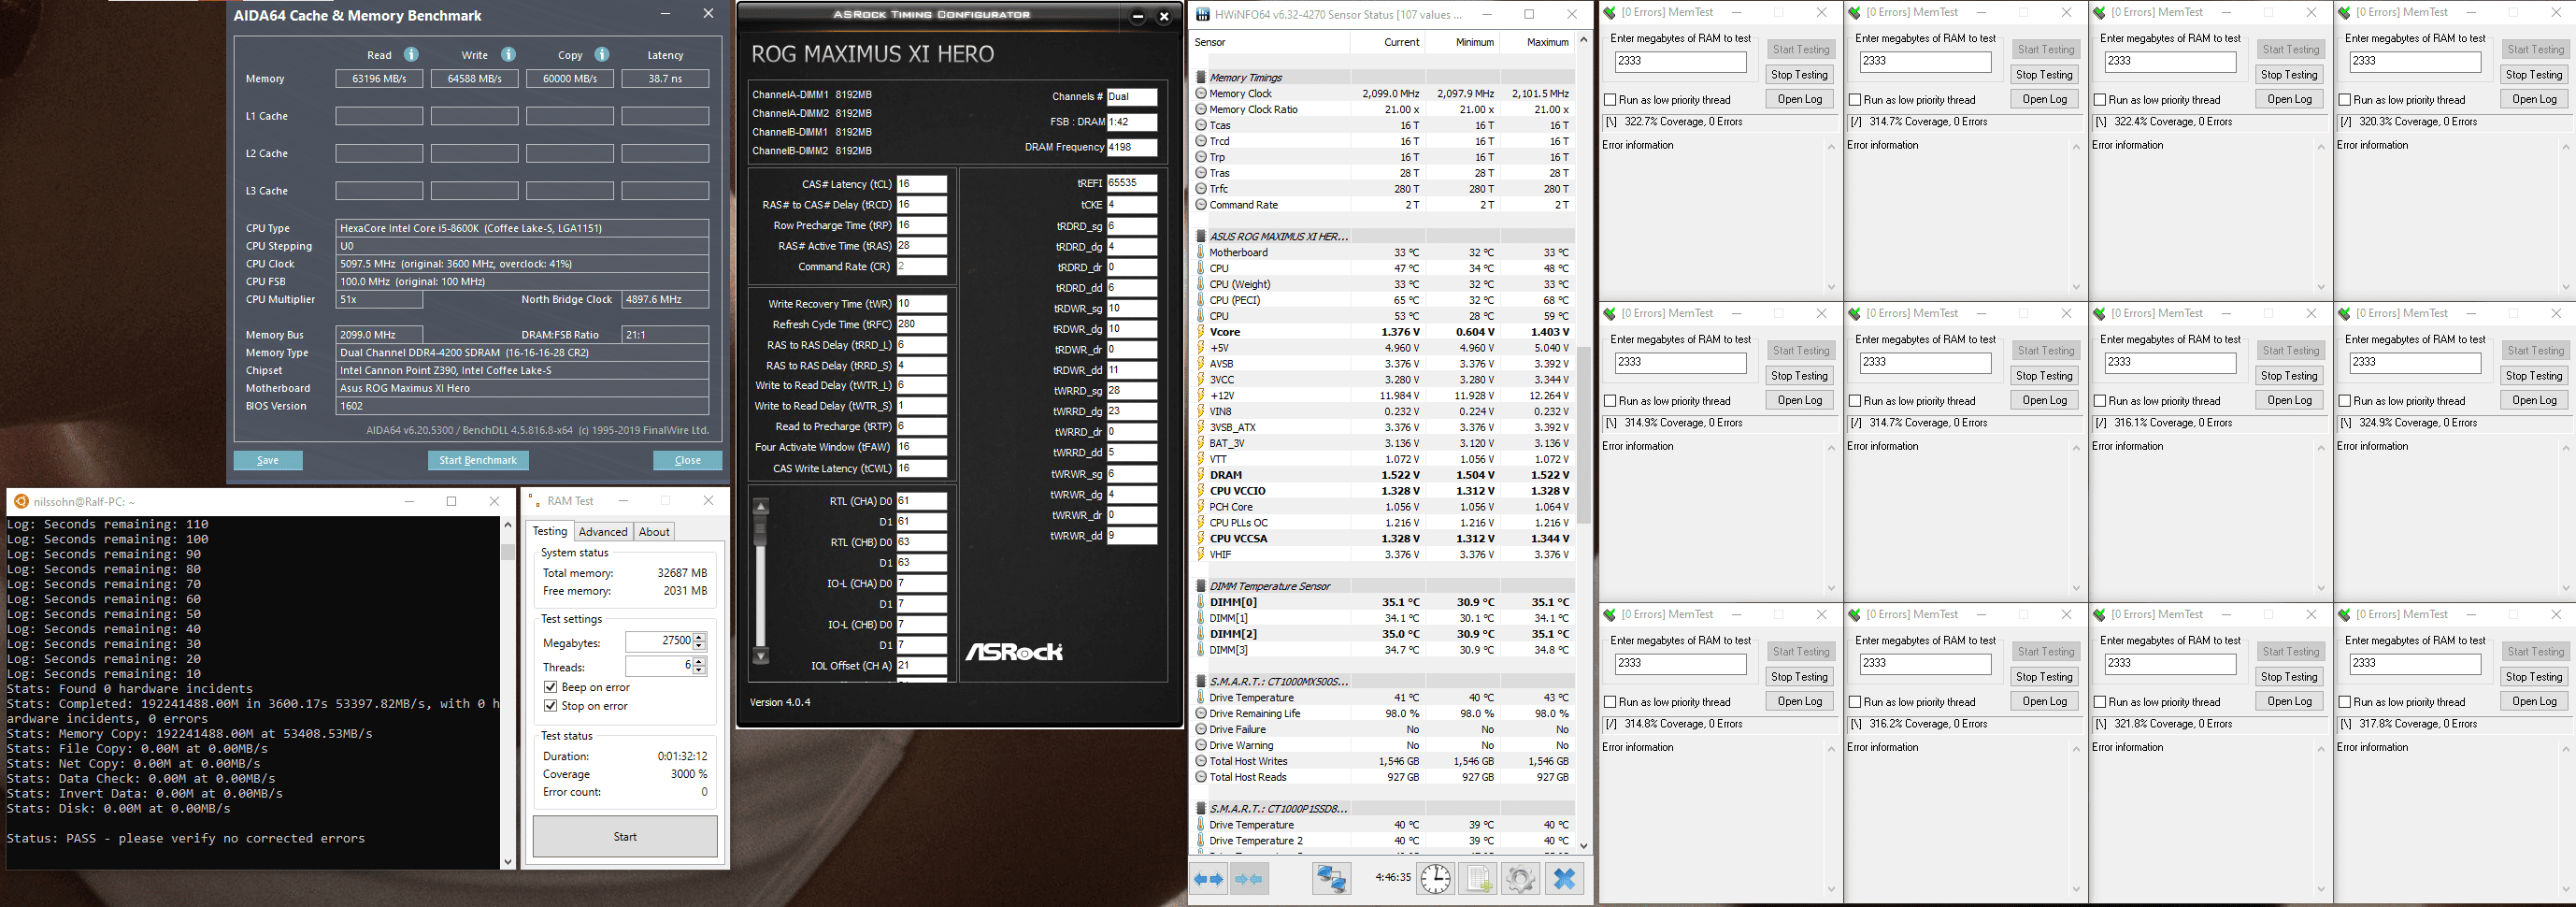Viewport: 2576px width, 907px height.
Task: Switch to About tab in RAM Test
Action: (x=654, y=532)
